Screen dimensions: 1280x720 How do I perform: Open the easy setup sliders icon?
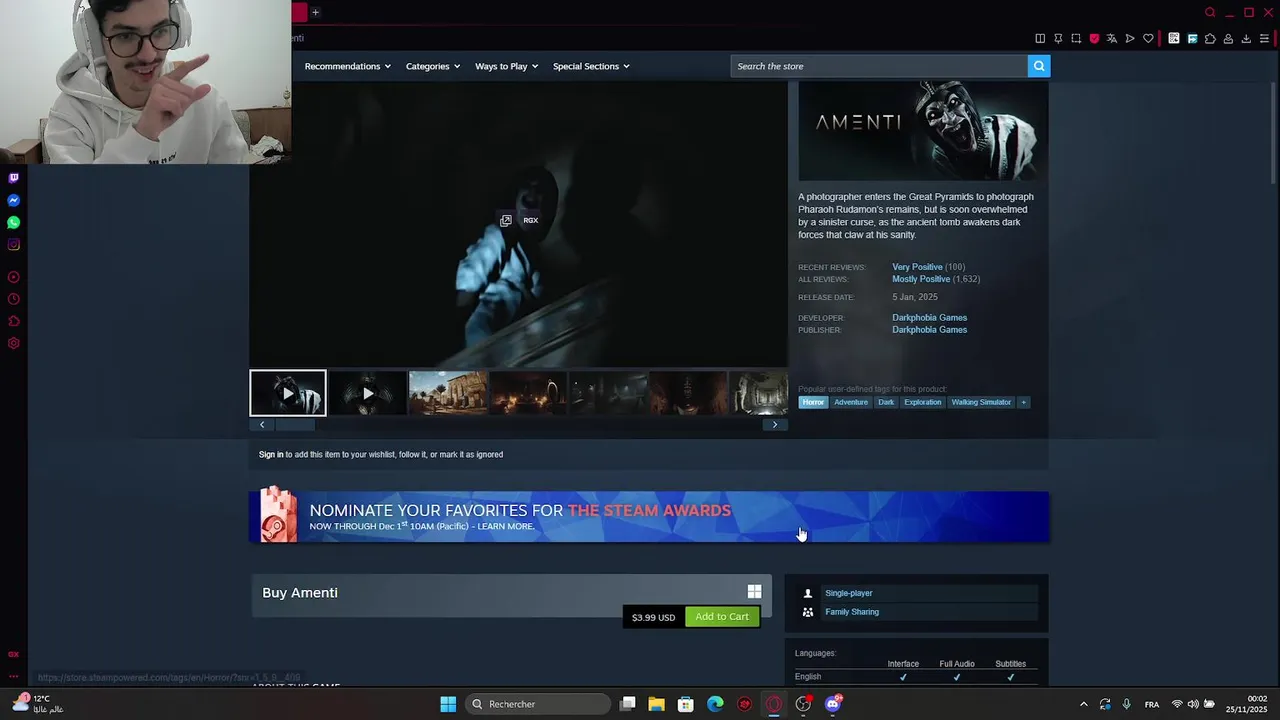1264,38
